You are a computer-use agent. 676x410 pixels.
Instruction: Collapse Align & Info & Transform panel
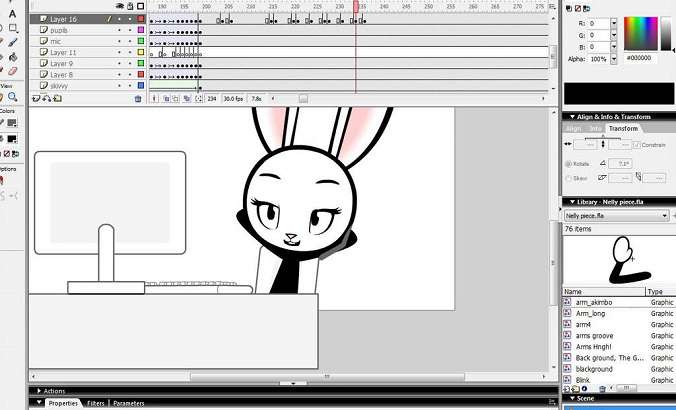(x=573, y=116)
